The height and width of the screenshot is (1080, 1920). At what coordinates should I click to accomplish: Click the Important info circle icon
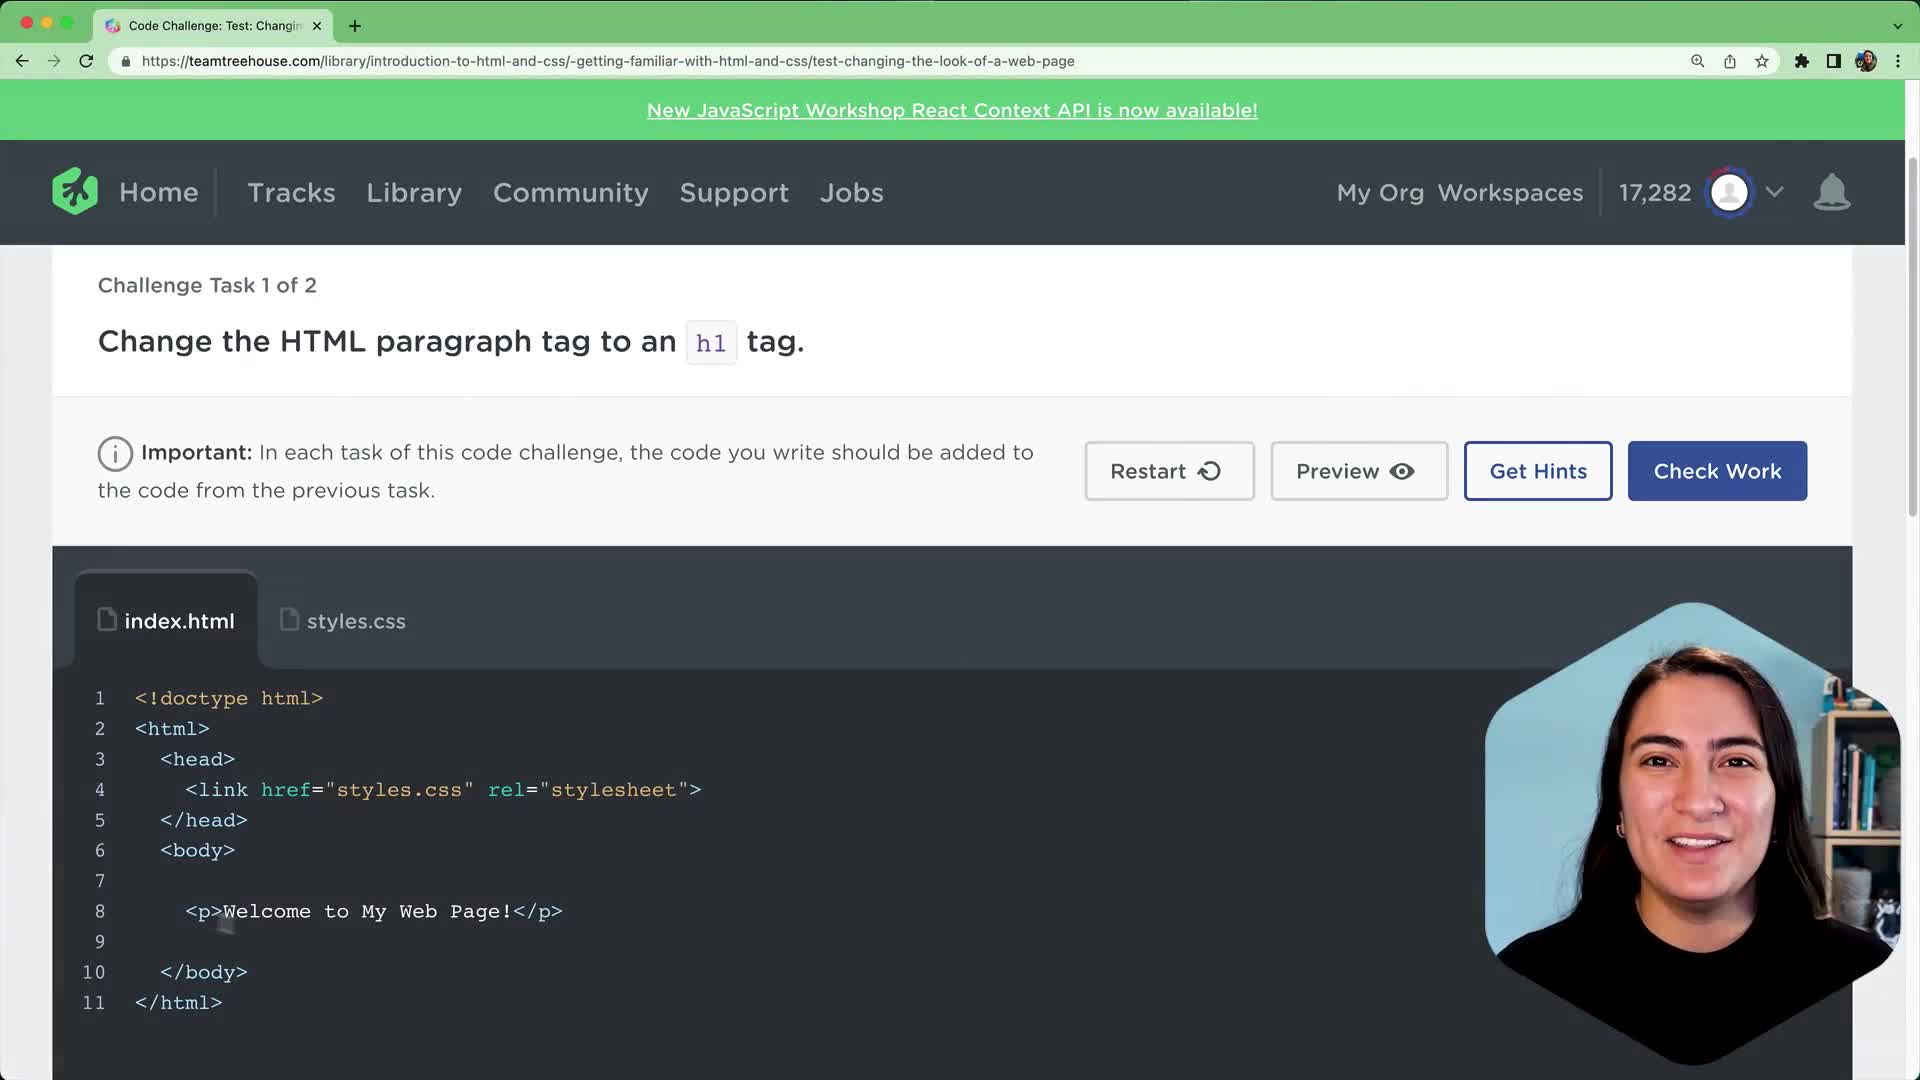[x=115, y=453]
